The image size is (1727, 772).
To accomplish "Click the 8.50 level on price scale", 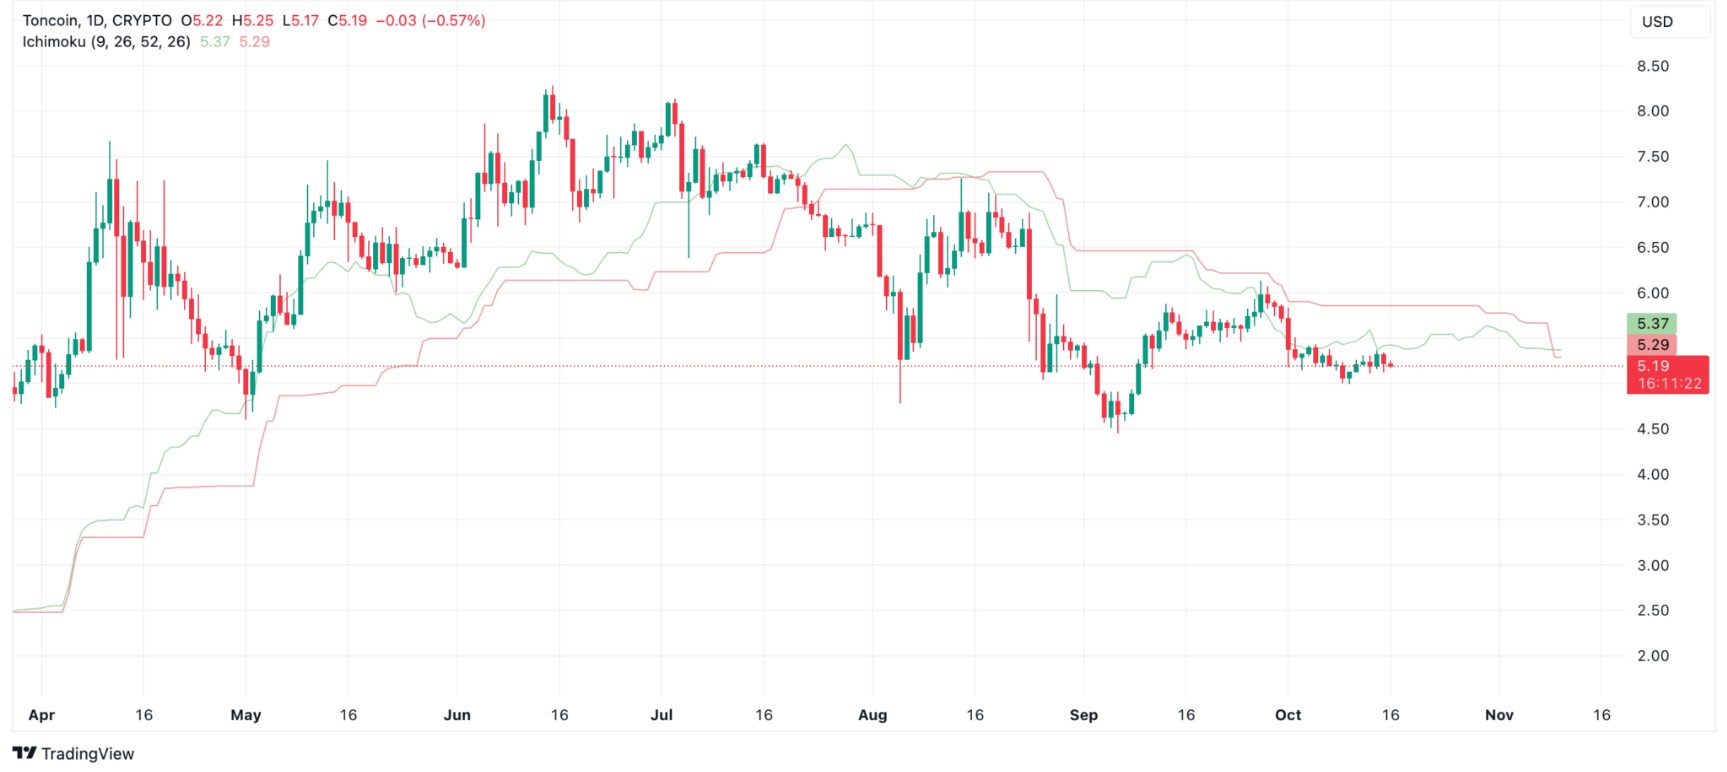I will 1652,66.
